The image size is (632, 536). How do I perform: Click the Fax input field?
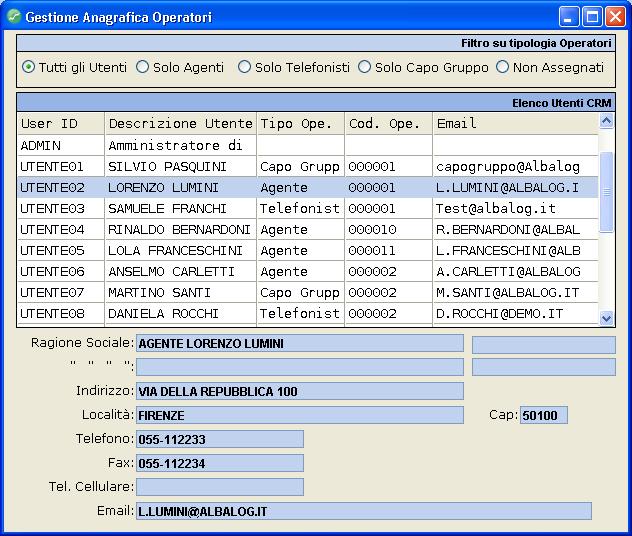tap(220, 463)
